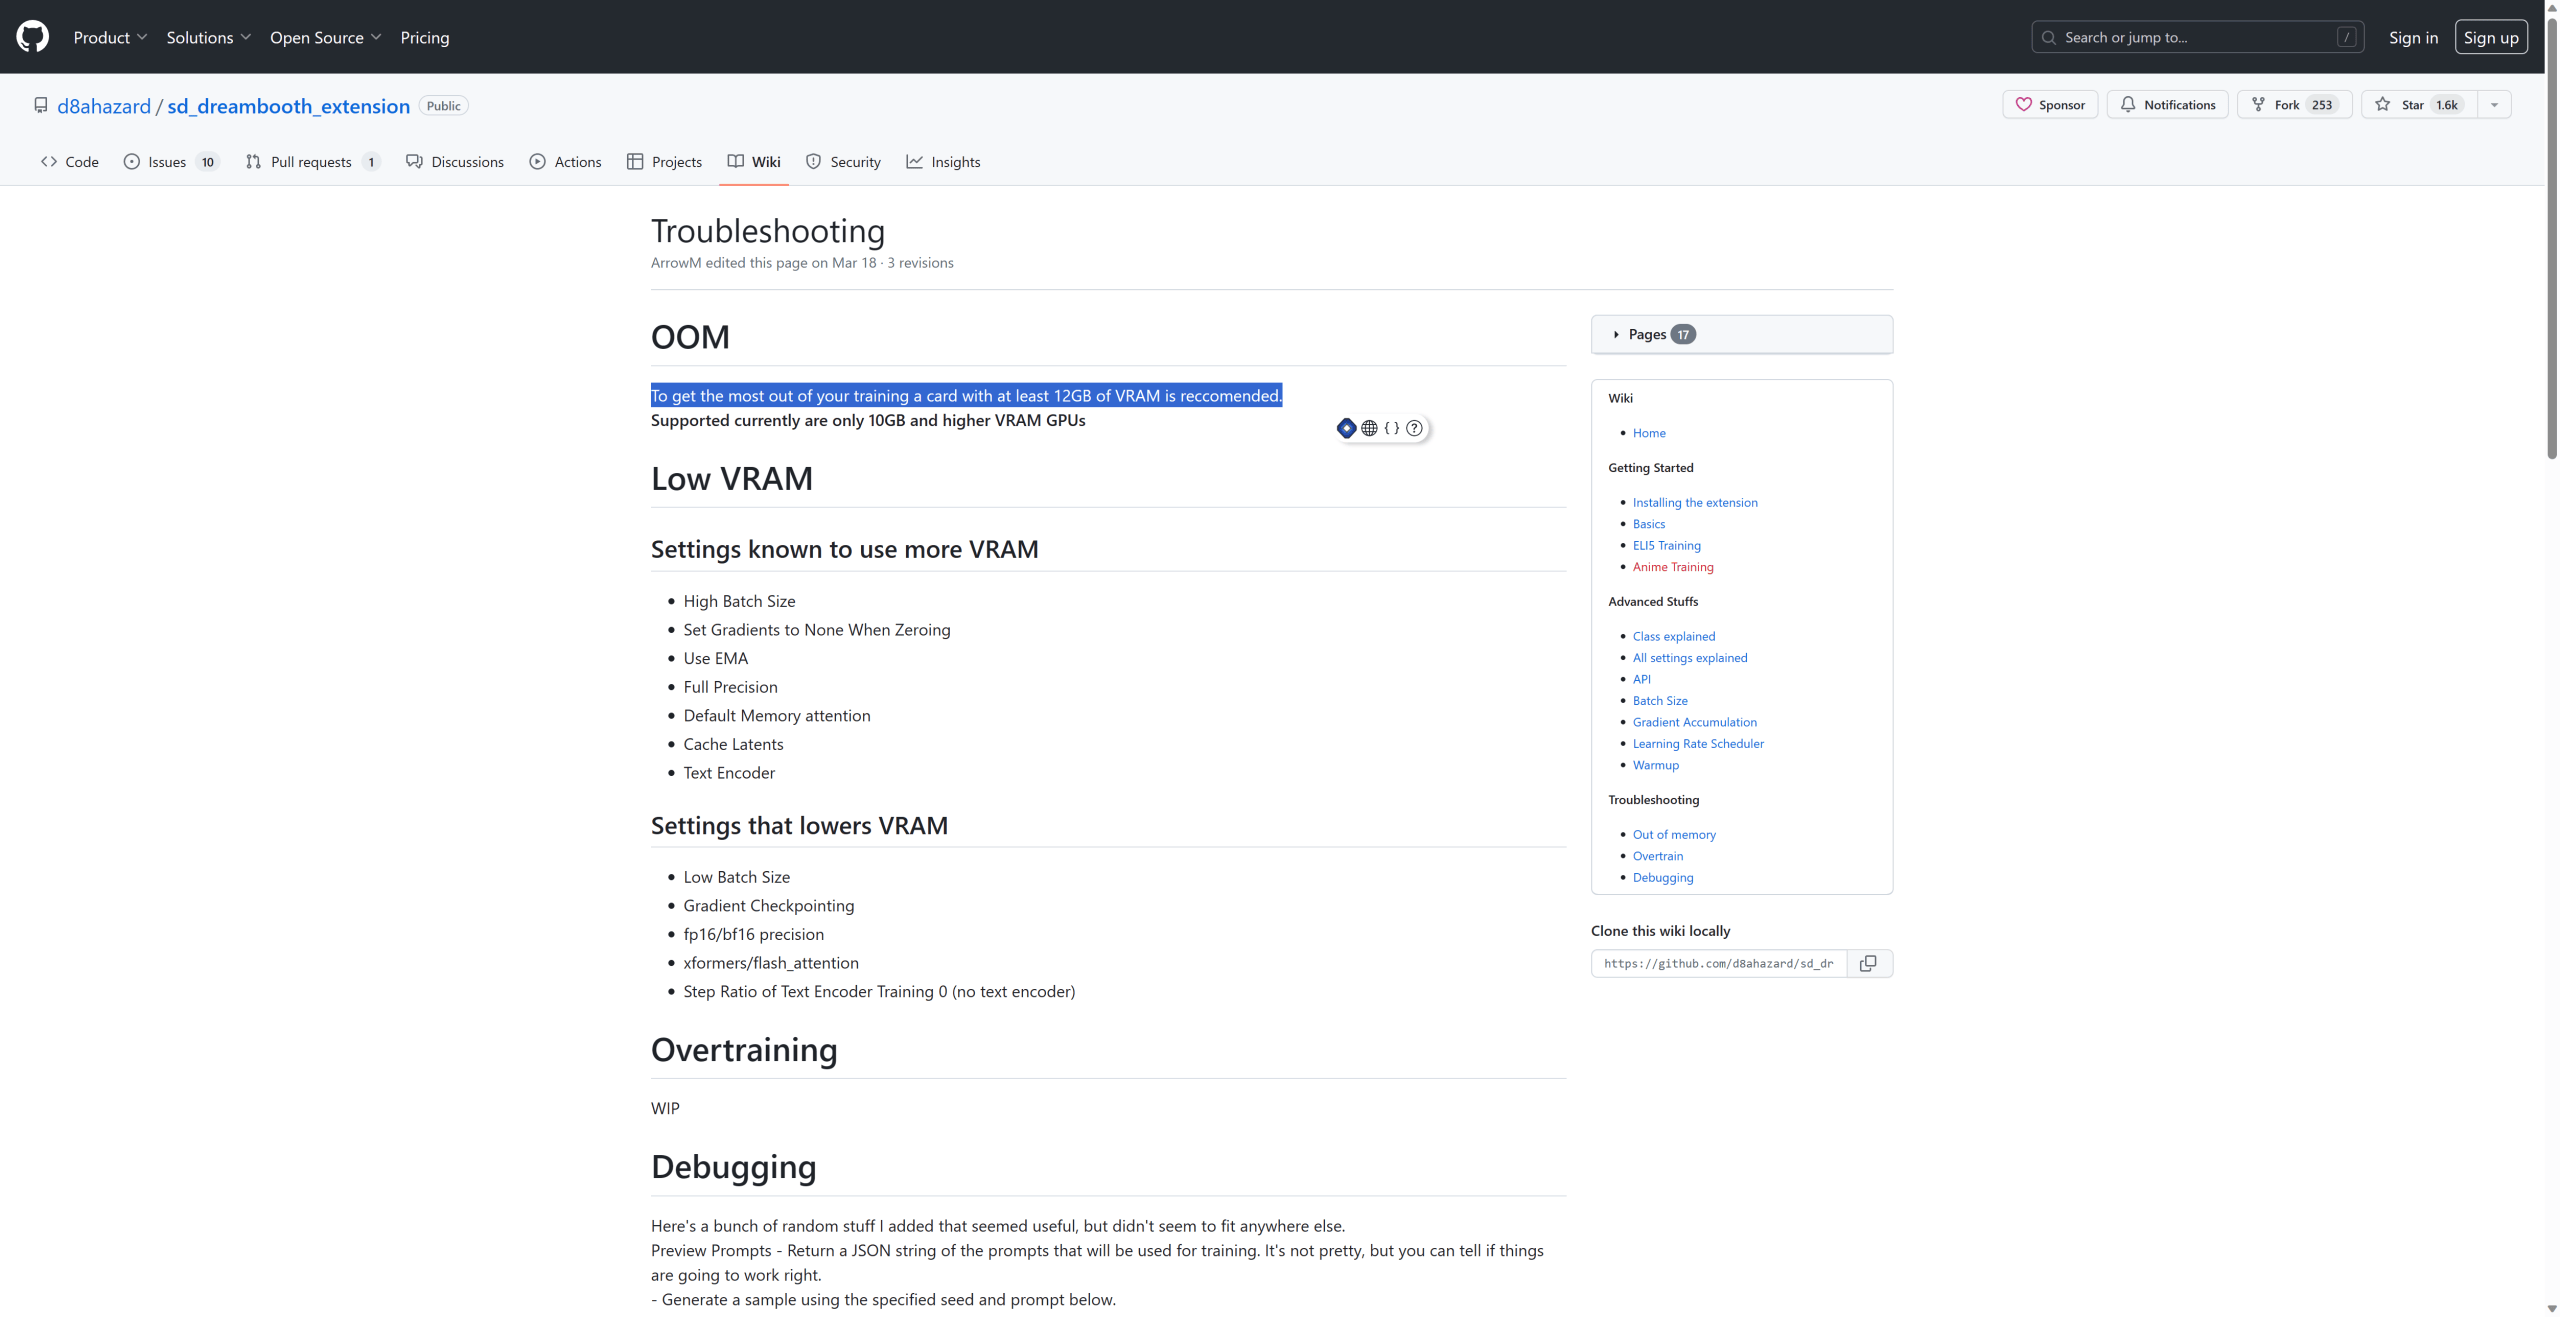This screenshot has width=2560, height=1317.
Task: Click the question mark help icon in the popup
Action: pyautogui.click(x=1414, y=428)
